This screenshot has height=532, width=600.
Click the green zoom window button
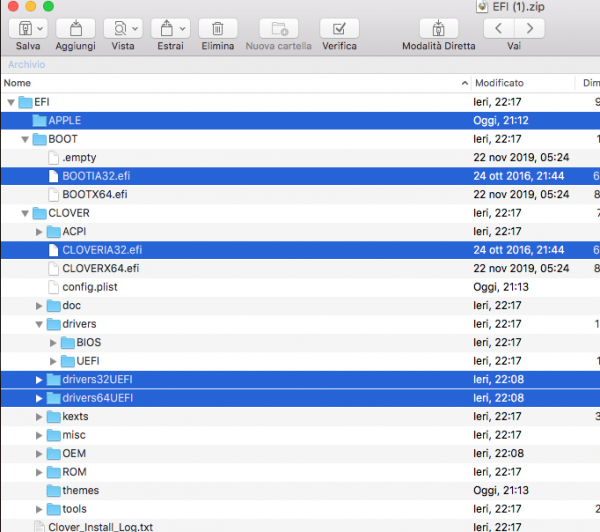tap(48, 6)
